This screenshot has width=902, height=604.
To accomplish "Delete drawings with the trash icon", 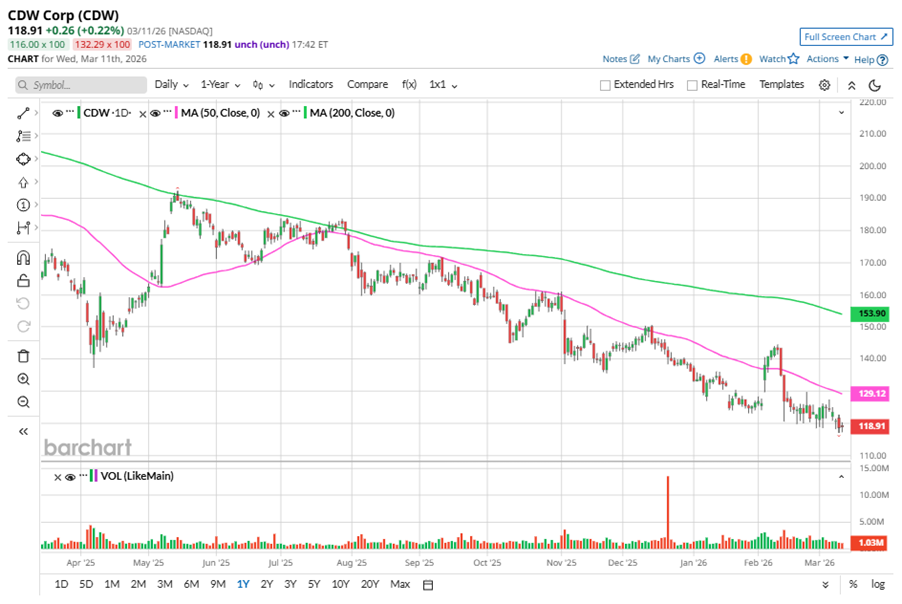I will [x=23, y=356].
